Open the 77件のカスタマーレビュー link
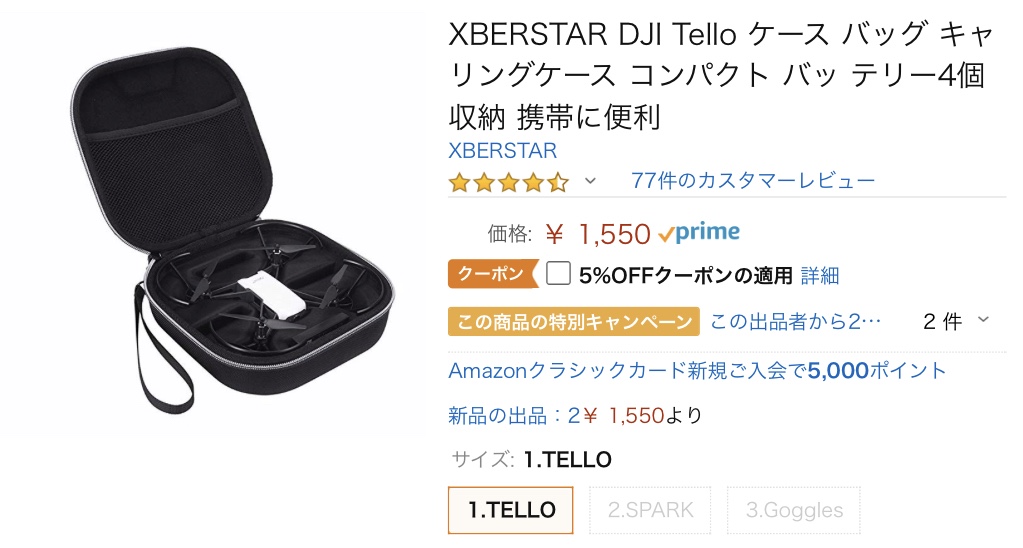Viewport: 1023px width, 548px height. click(x=753, y=180)
